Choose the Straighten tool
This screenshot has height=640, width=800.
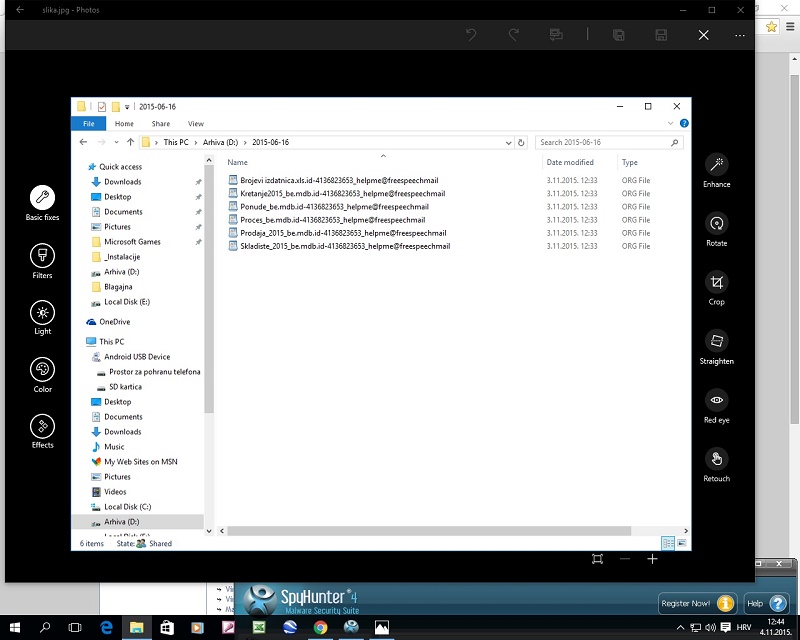pos(716,341)
